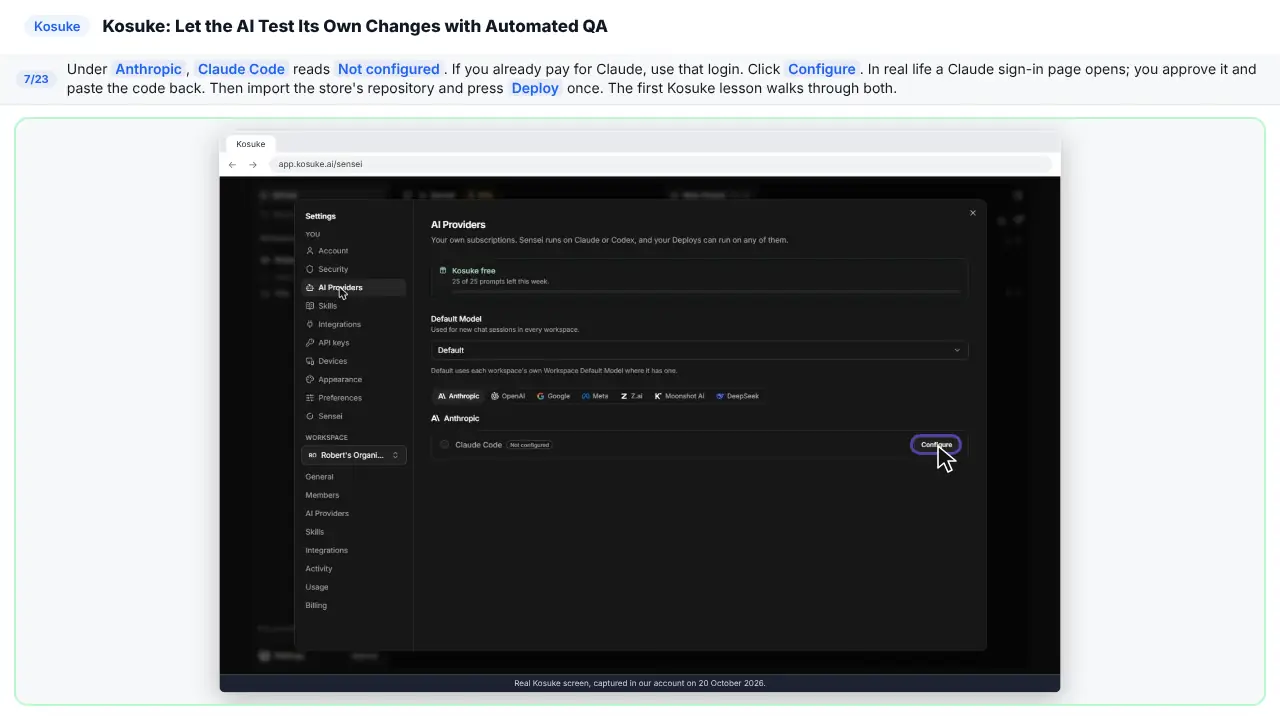Click the app.kosuke.ai/sensei address bar

(660, 164)
